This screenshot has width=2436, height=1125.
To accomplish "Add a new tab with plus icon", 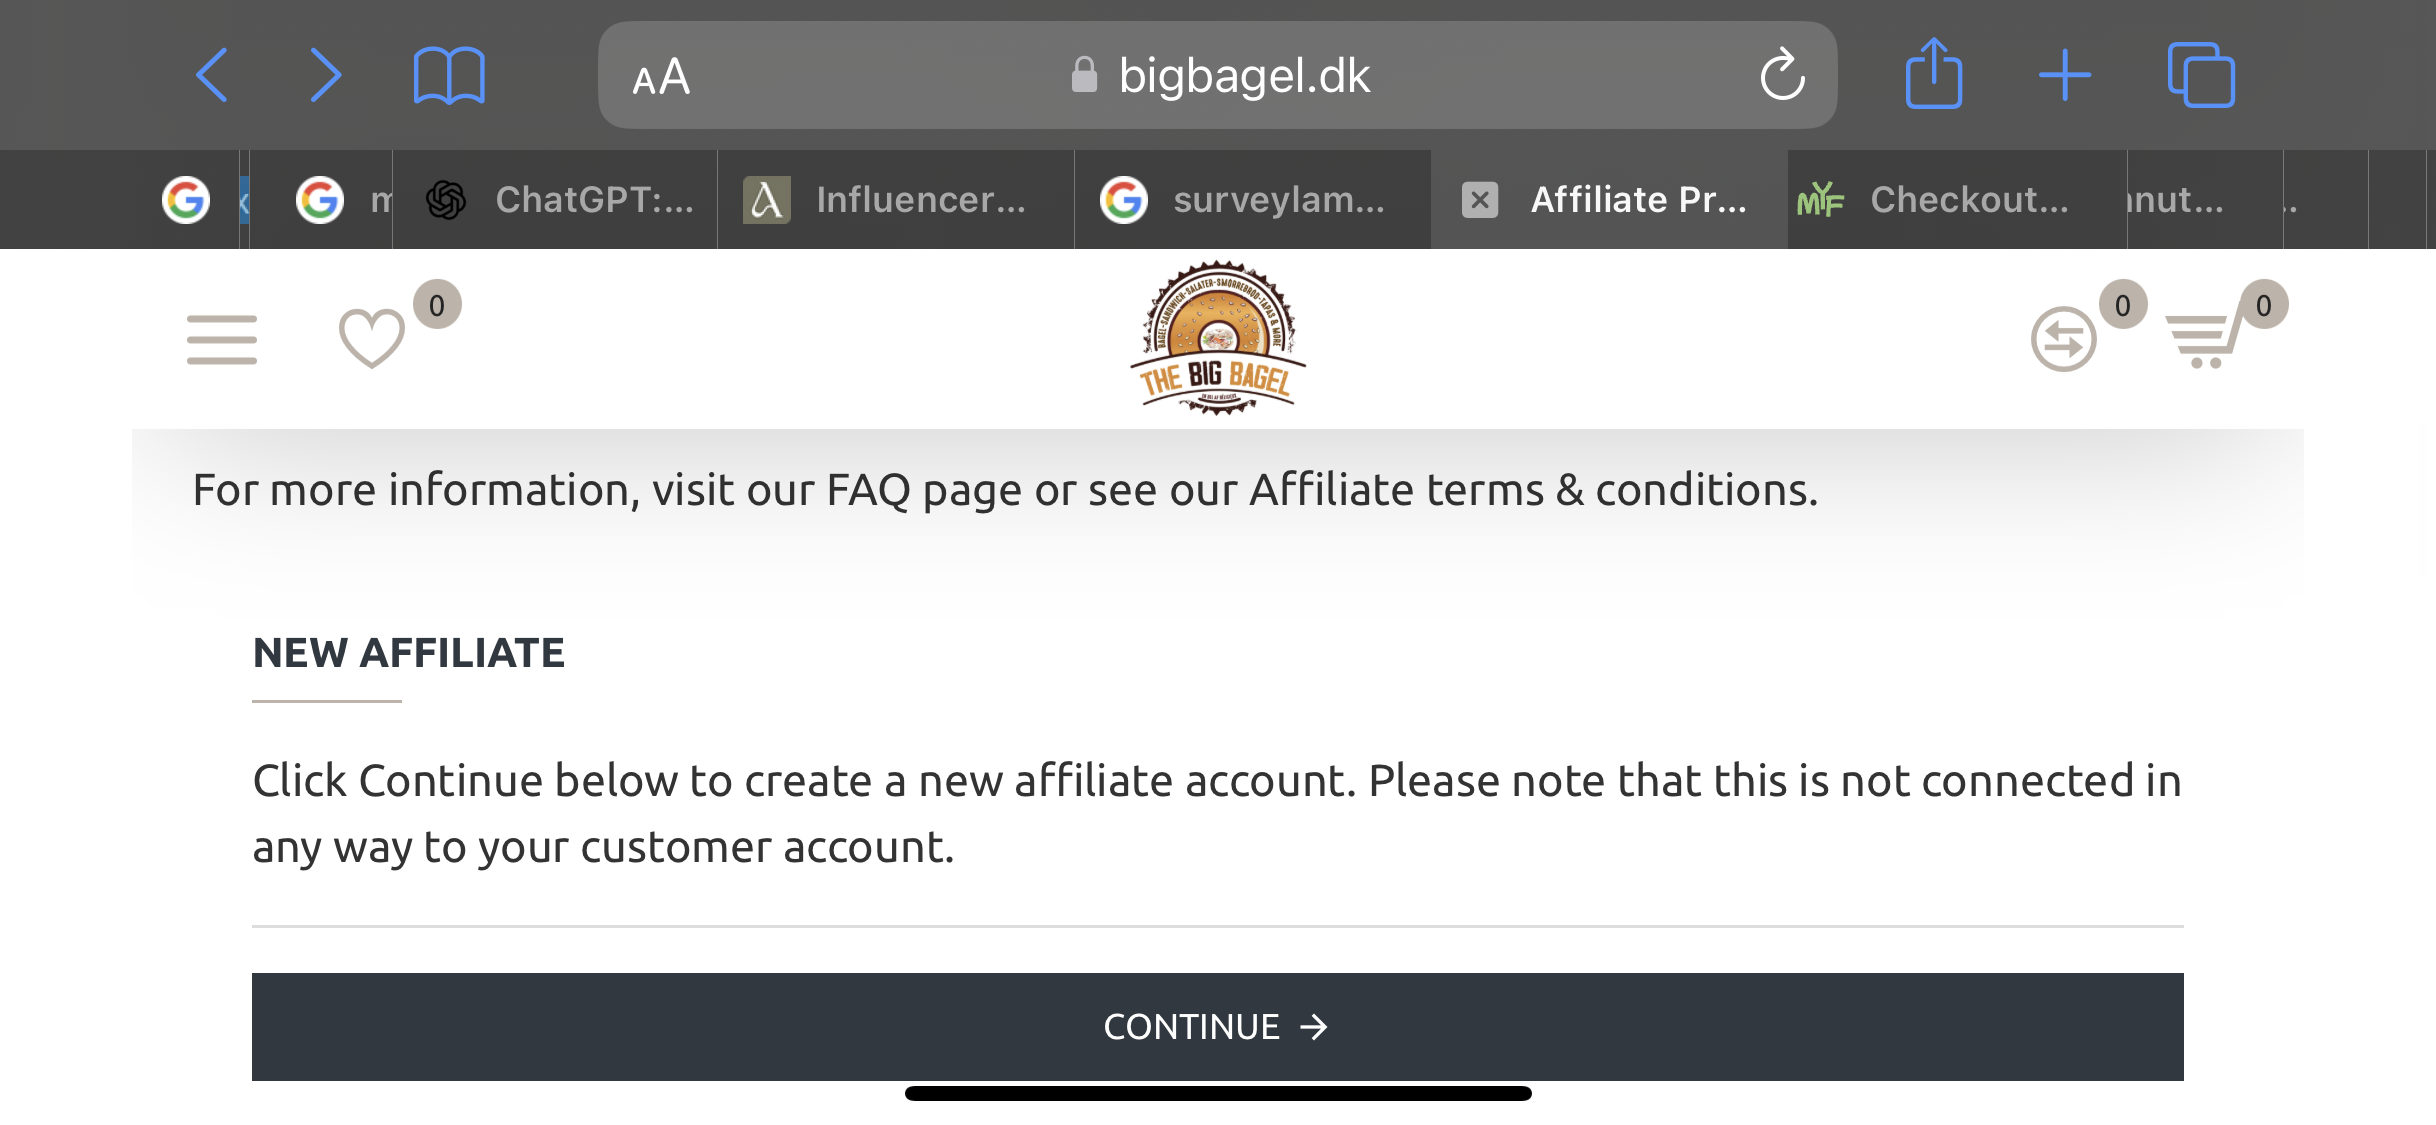I will click(2065, 75).
